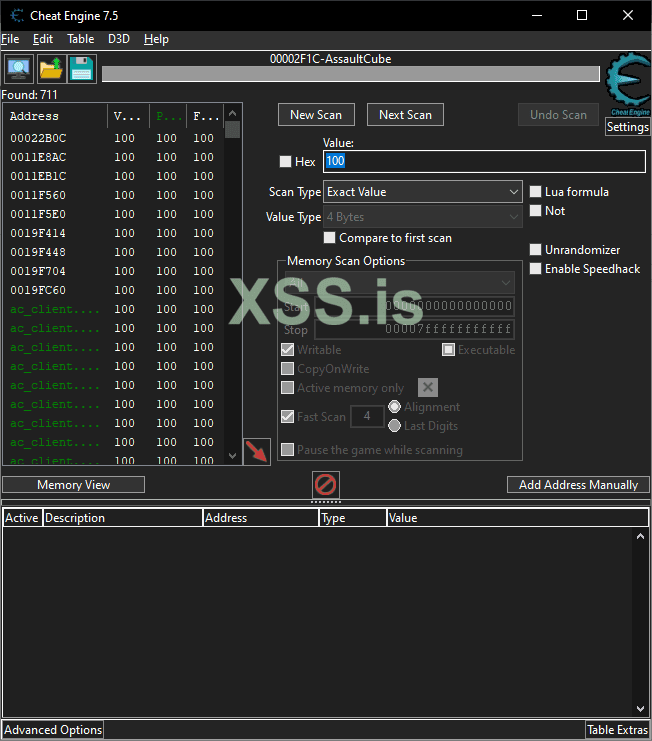Click the Cheat Engine logo
Screen dimensions: 652x741
[x=628, y=84]
